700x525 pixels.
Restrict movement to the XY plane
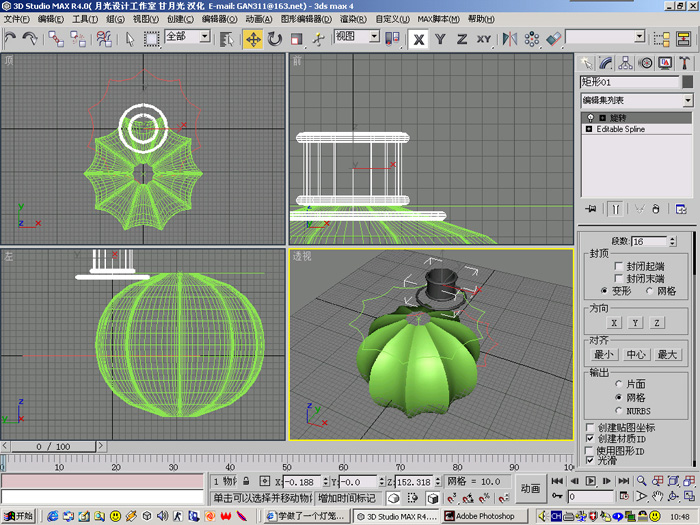pos(483,39)
